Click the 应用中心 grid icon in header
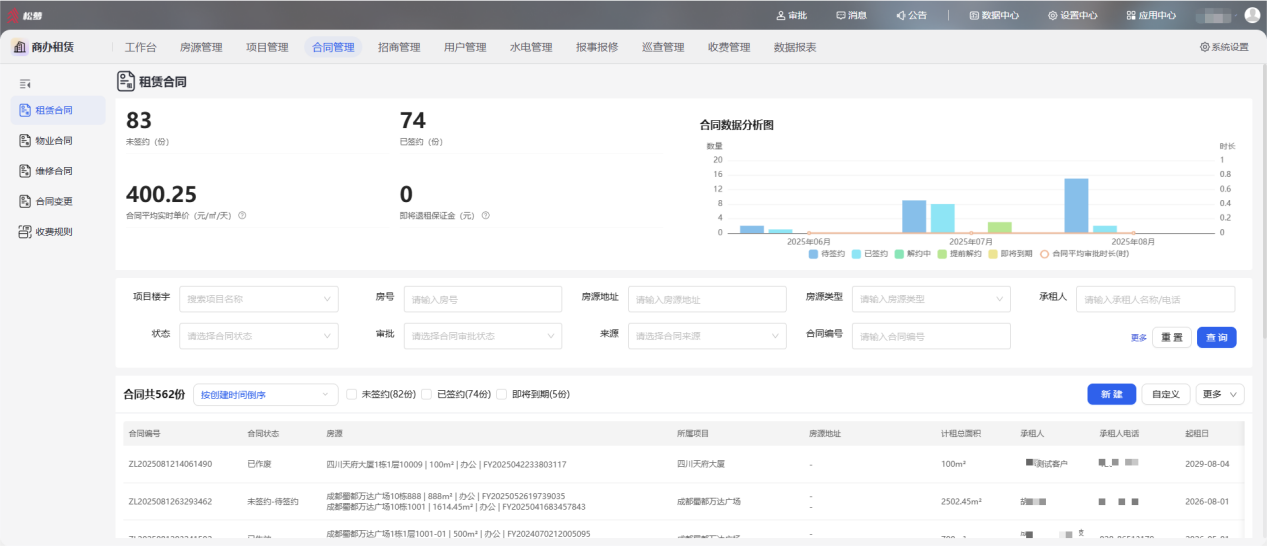Image resolution: width=1267 pixels, height=546 pixels. [x=1131, y=15]
